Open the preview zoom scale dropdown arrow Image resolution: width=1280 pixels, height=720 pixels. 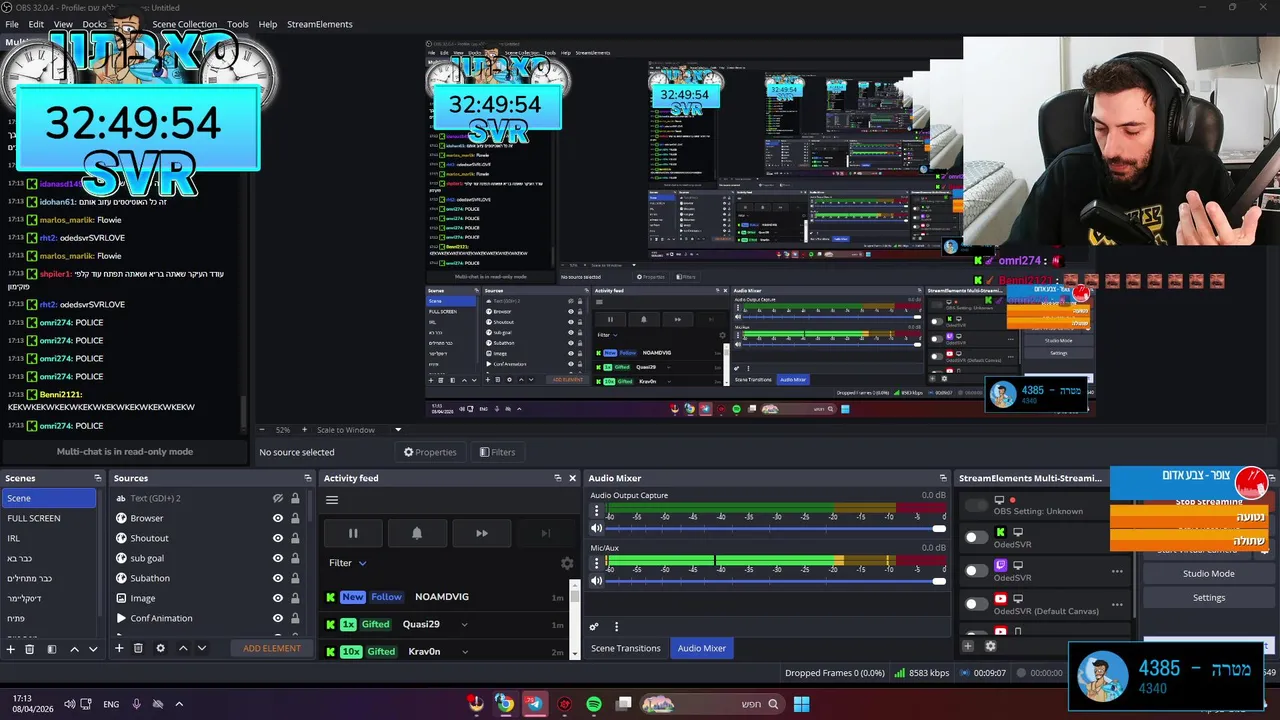click(x=398, y=430)
